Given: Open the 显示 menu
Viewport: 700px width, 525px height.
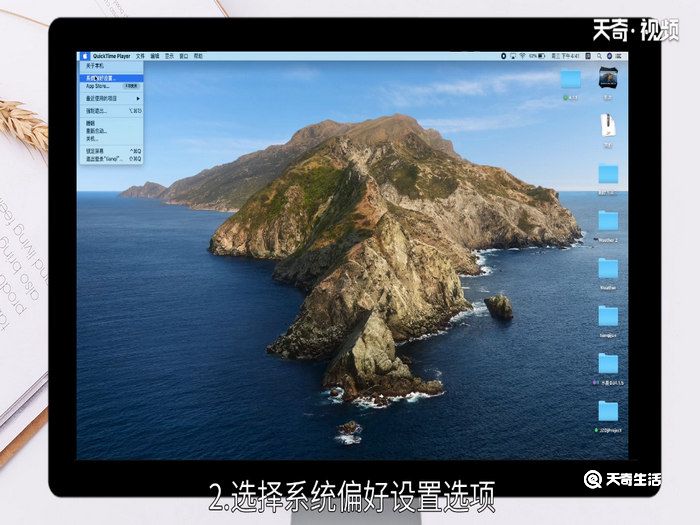Looking at the screenshot, I should click(x=169, y=56).
